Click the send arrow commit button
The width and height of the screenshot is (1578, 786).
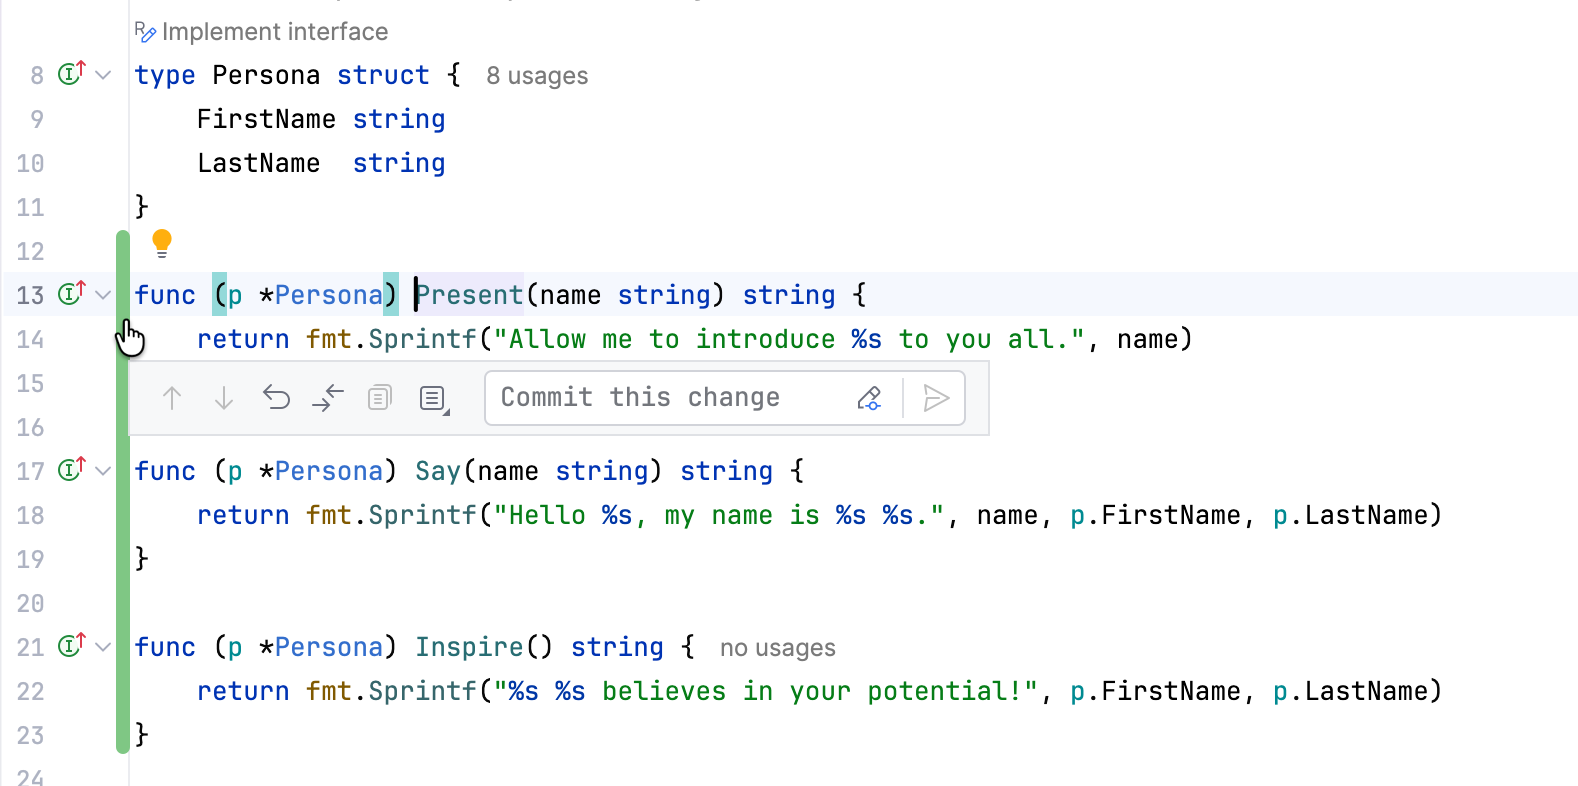click(x=936, y=398)
